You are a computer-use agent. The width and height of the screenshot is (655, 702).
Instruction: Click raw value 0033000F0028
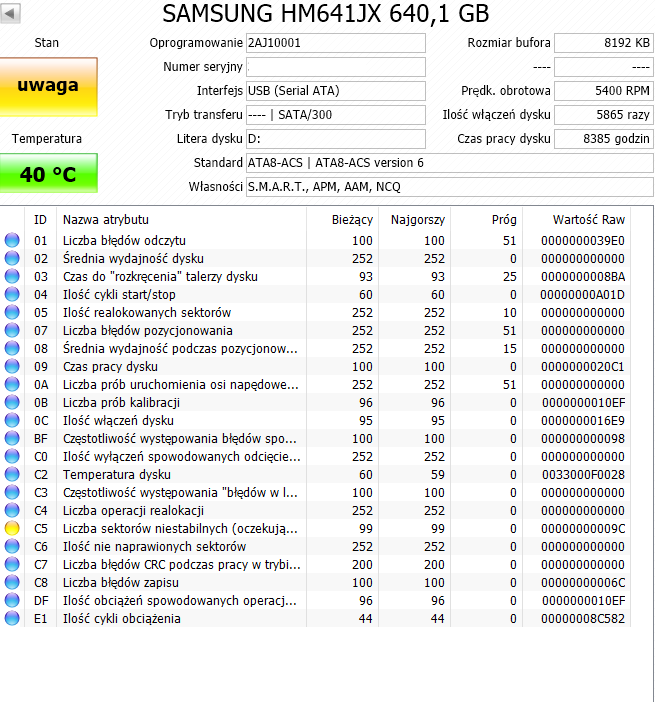coord(583,474)
